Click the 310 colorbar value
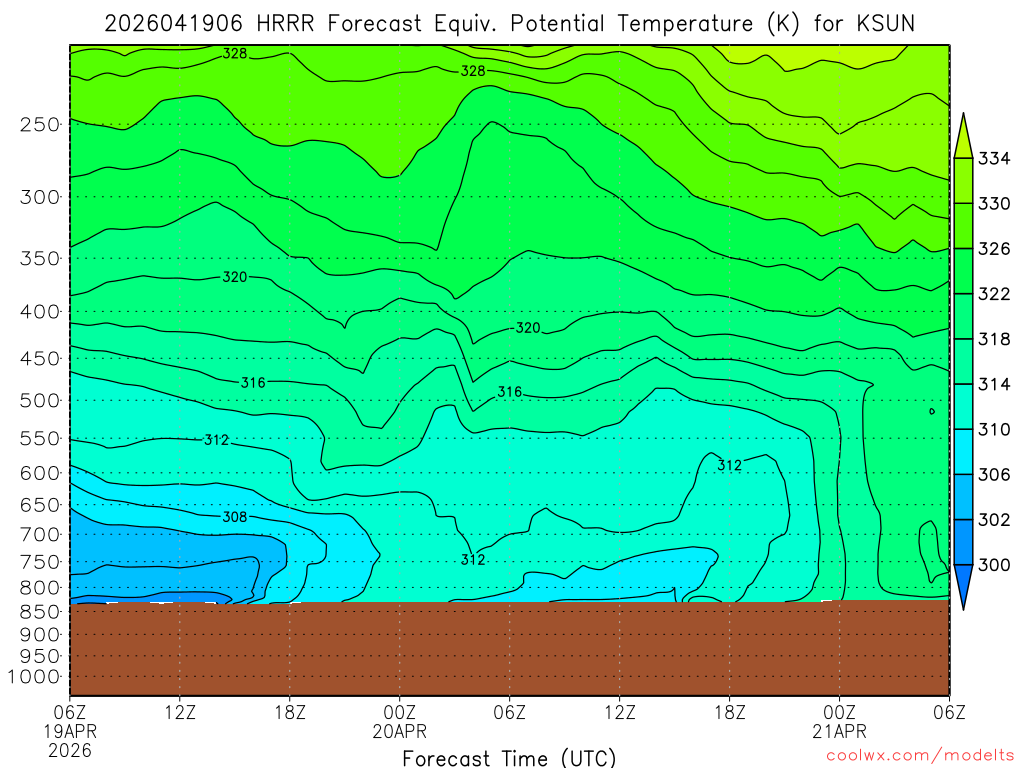1024x768 pixels. point(994,429)
